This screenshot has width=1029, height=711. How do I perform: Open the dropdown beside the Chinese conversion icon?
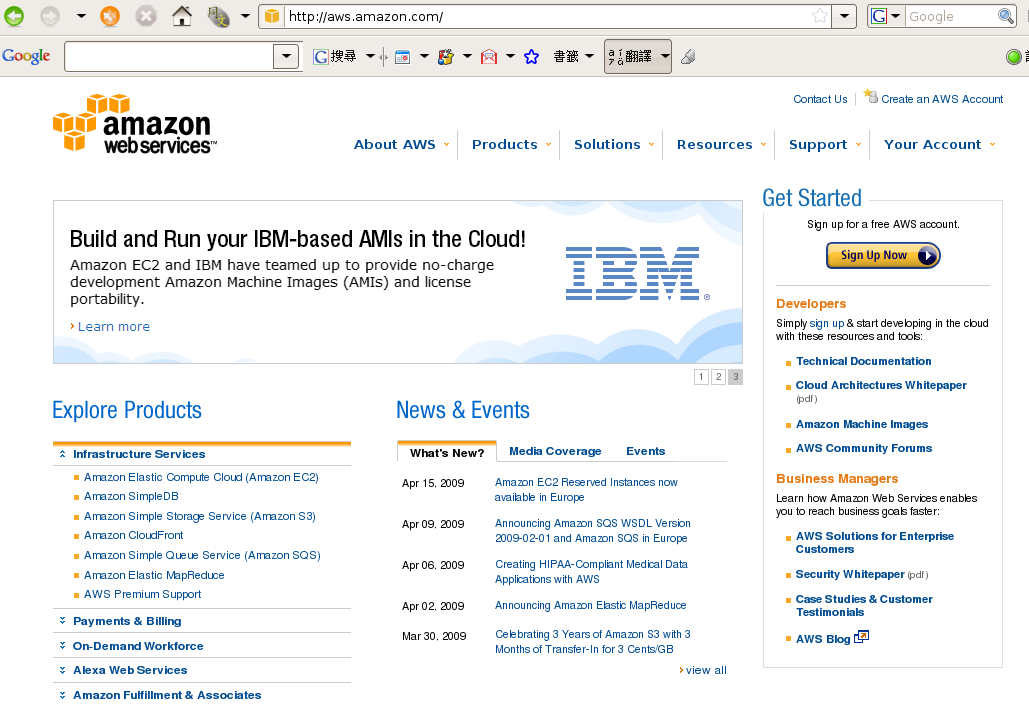[x=245, y=15]
